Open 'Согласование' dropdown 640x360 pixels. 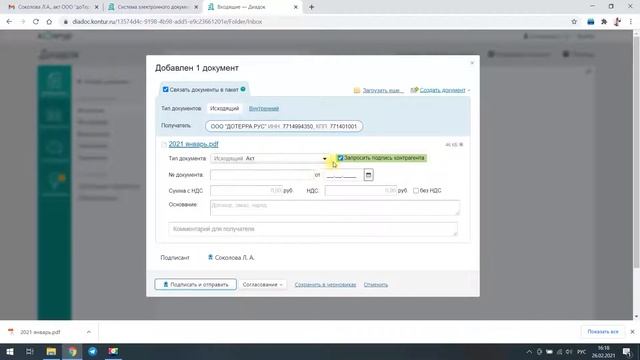click(262, 284)
